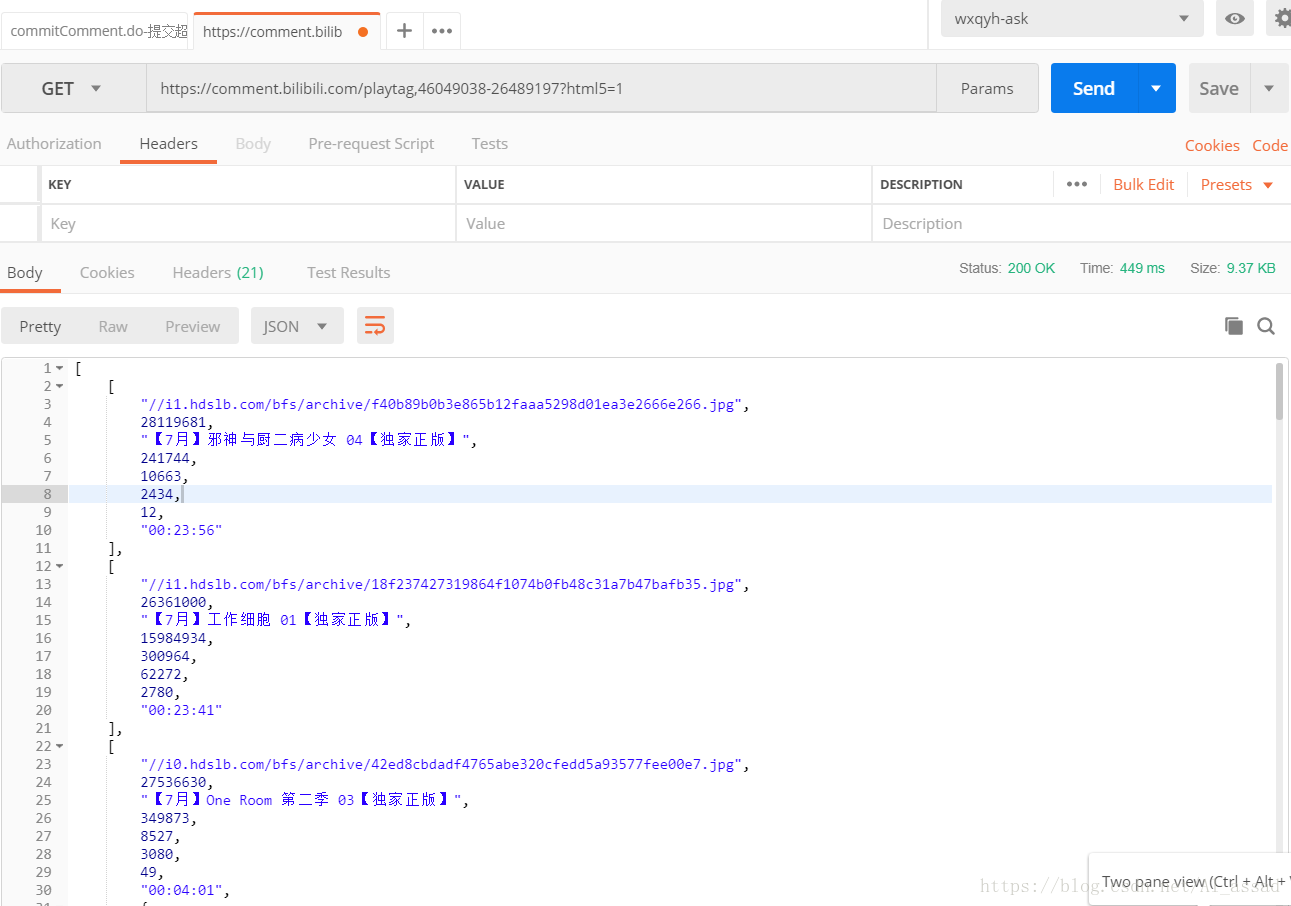
Task: Click the 200 OK status text
Action: pyautogui.click(x=1031, y=268)
